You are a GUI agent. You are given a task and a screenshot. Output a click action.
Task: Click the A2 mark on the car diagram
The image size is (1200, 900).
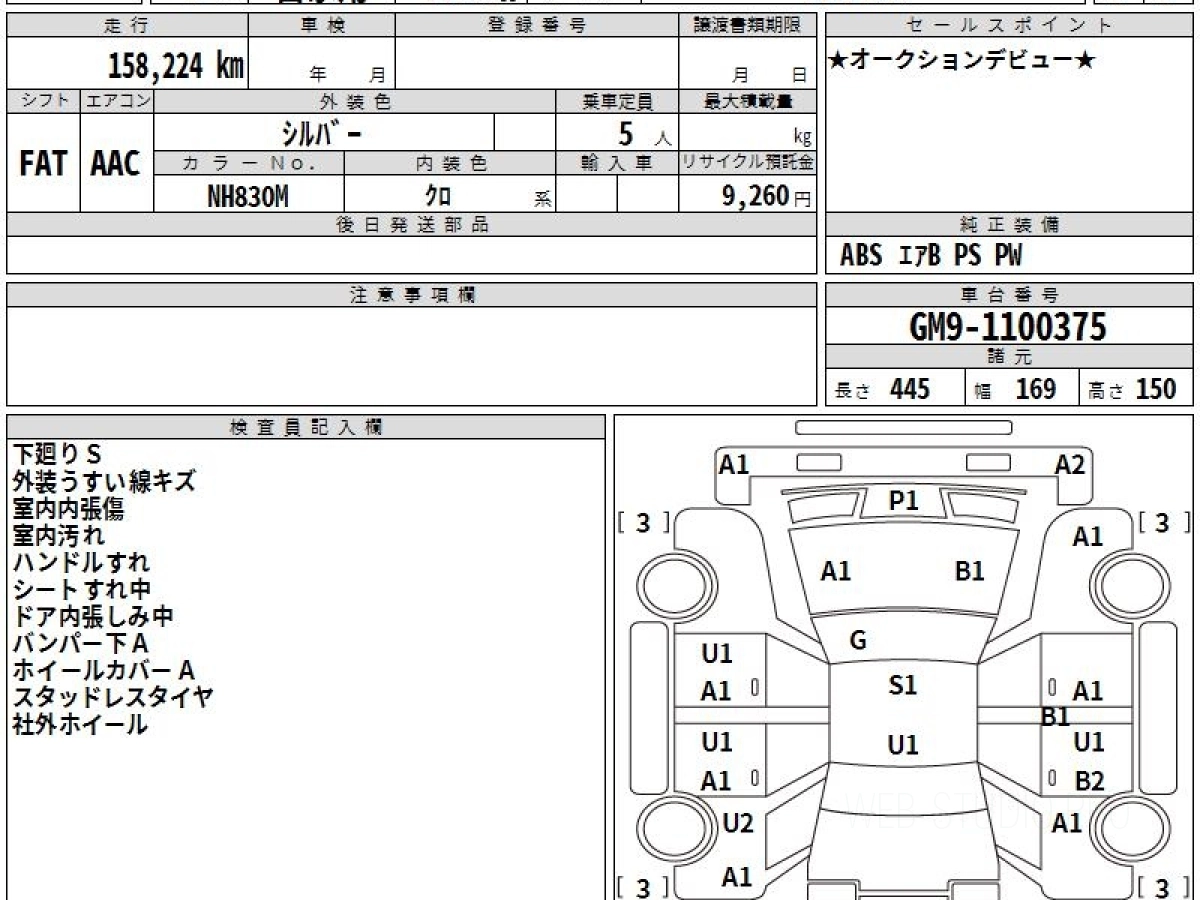pyautogui.click(x=1070, y=464)
